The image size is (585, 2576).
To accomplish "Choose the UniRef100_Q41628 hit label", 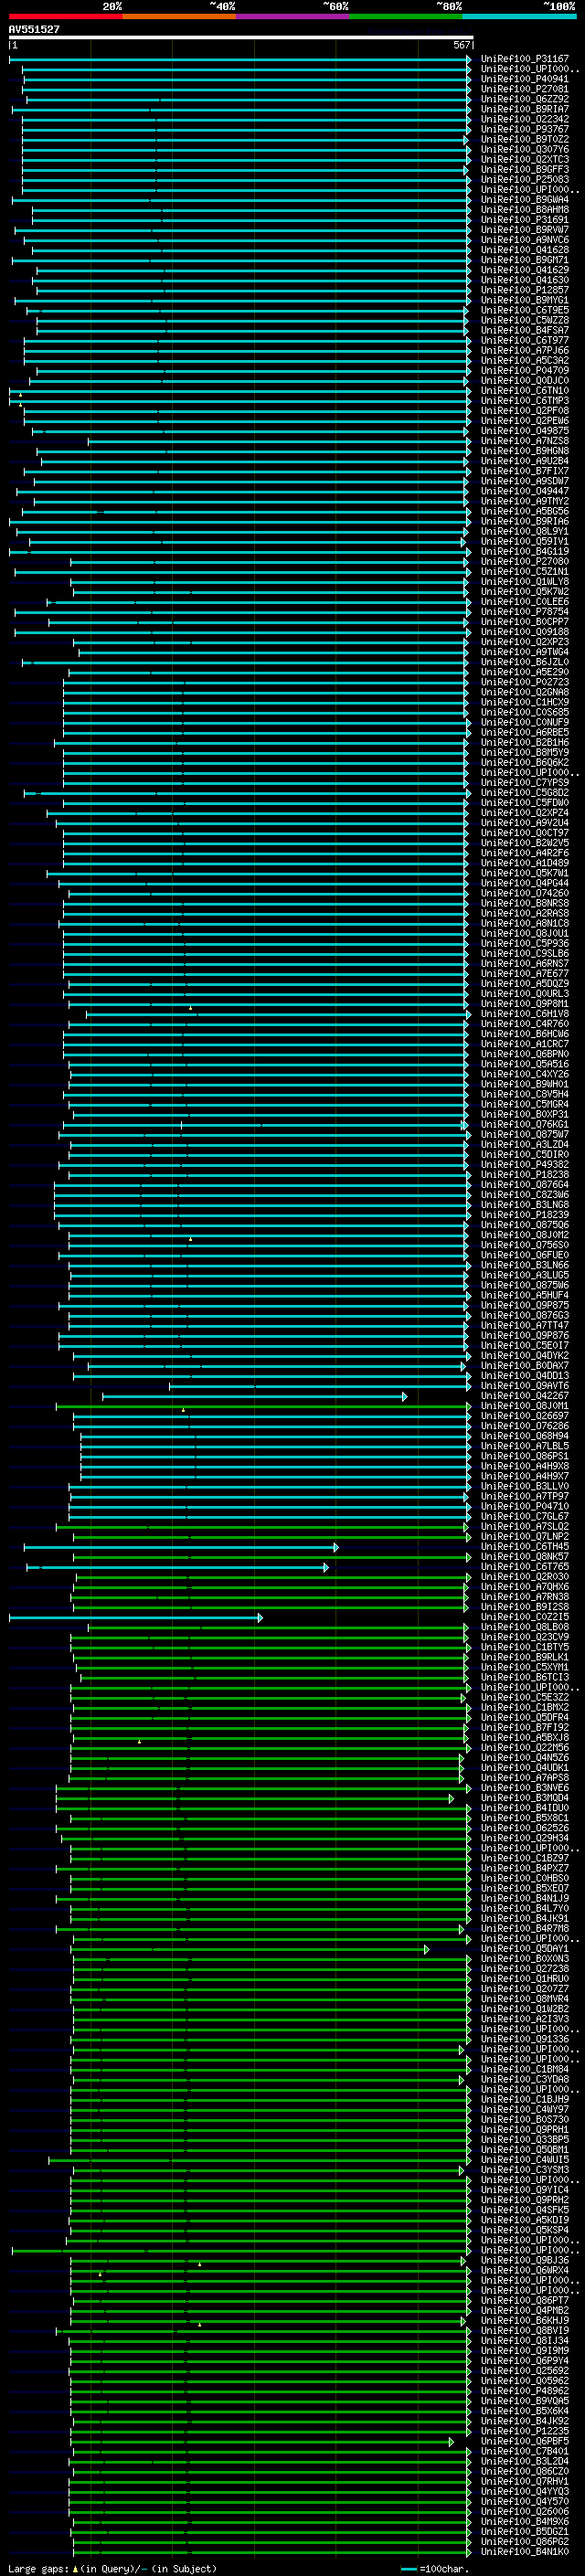I will click(x=525, y=250).
